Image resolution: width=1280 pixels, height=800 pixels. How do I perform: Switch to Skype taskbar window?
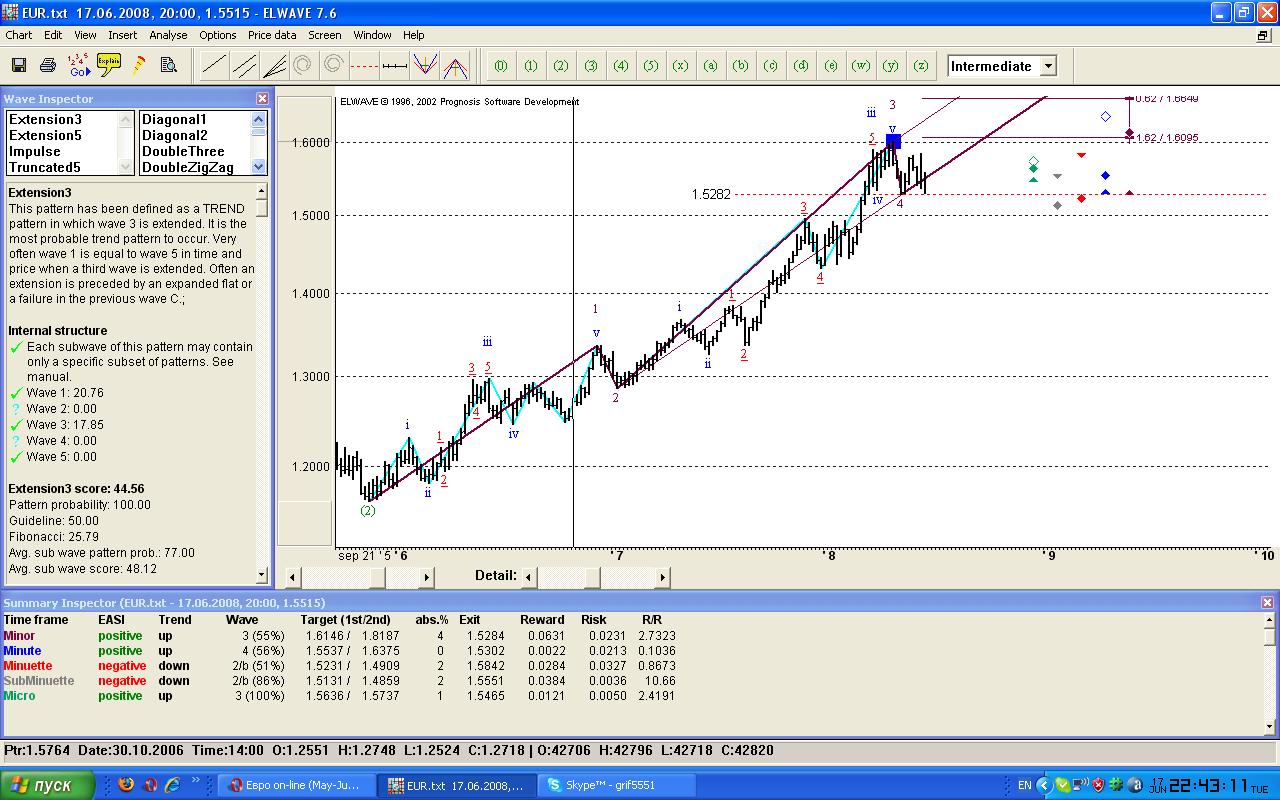pos(616,785)
